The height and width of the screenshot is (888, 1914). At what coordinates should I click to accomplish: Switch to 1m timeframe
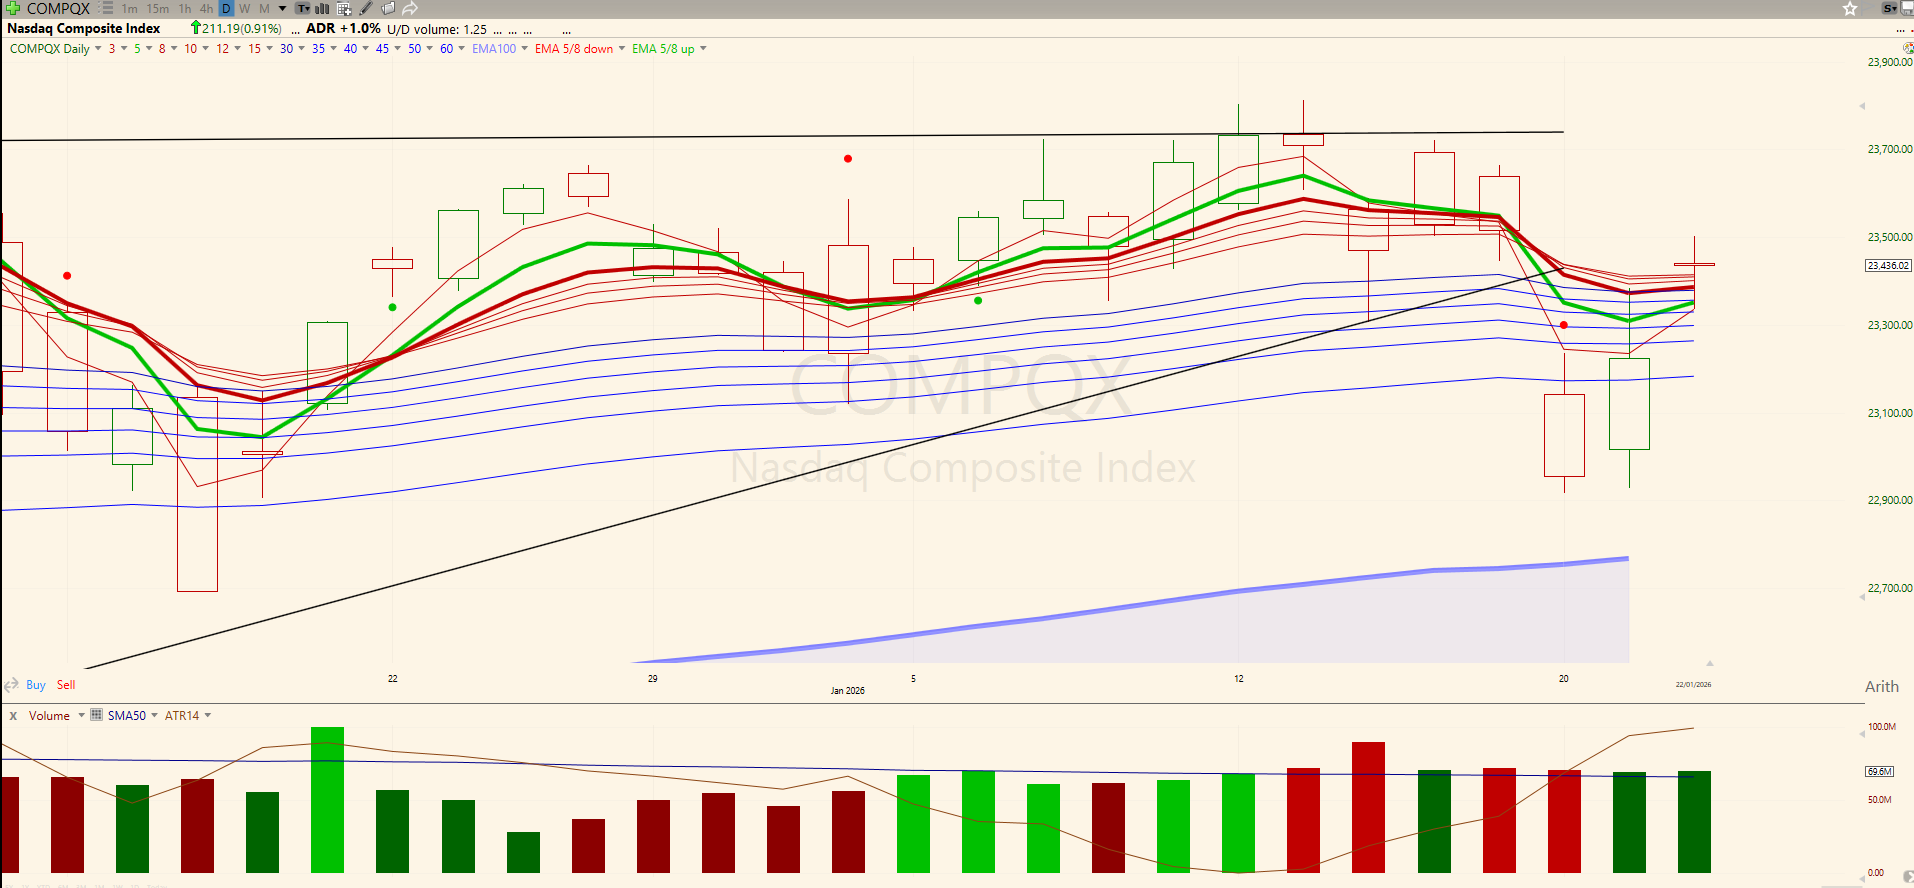coord(130,8)
